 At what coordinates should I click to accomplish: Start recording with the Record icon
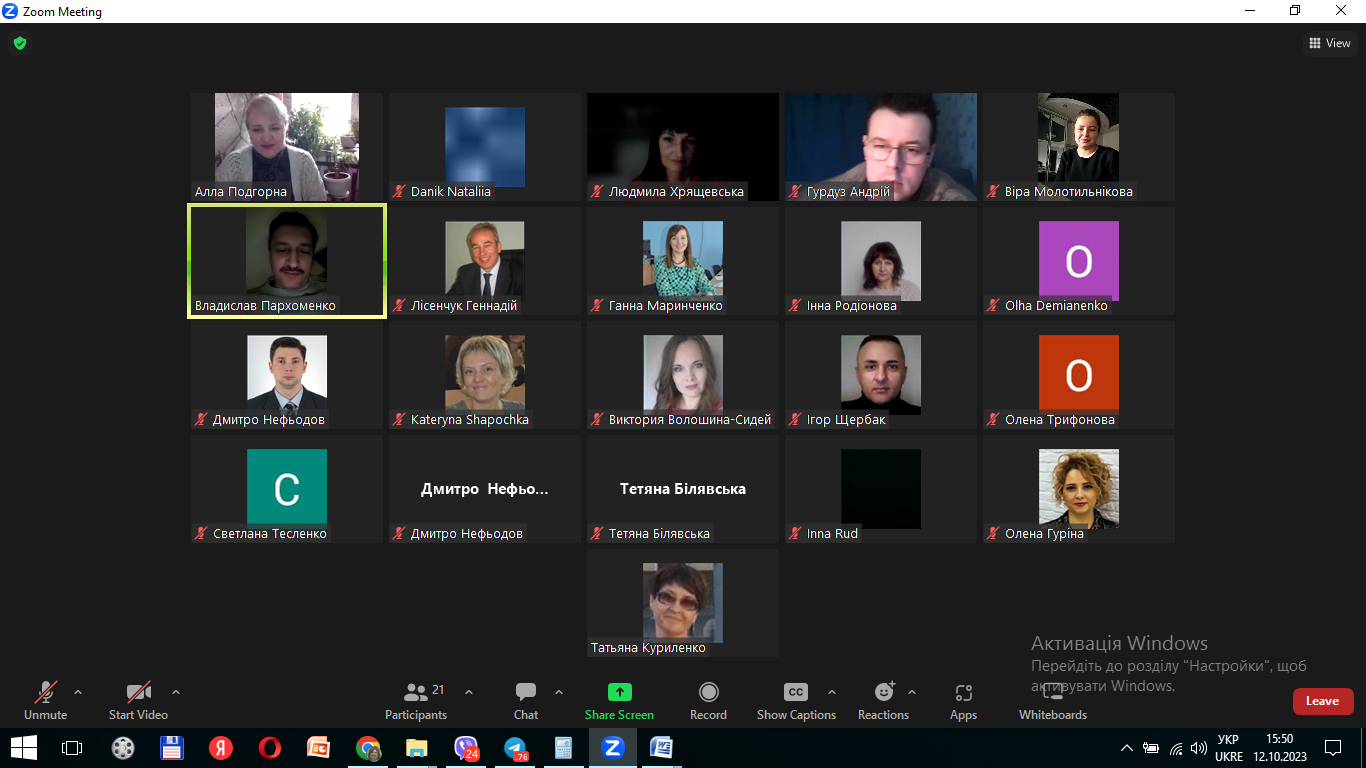(708, 693)
